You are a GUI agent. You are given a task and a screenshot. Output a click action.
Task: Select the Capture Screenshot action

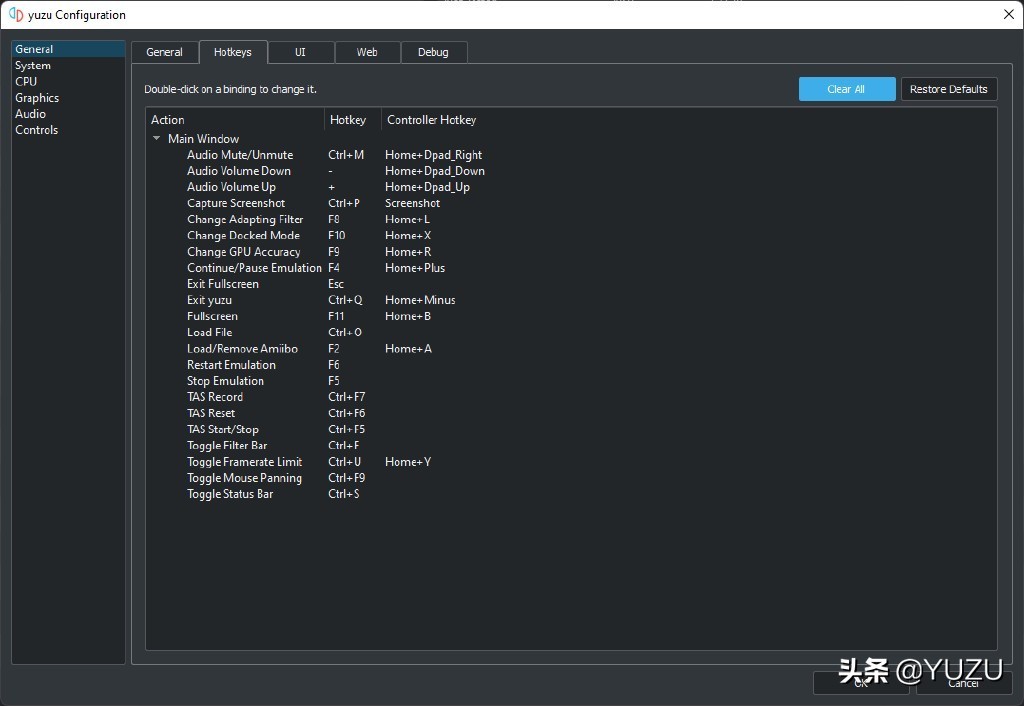pos(236,203)
